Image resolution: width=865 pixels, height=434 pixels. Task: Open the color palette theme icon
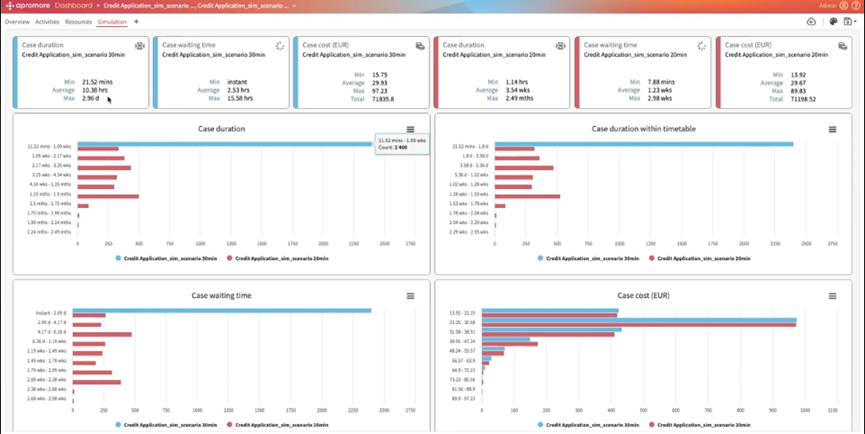coord(834,22)
